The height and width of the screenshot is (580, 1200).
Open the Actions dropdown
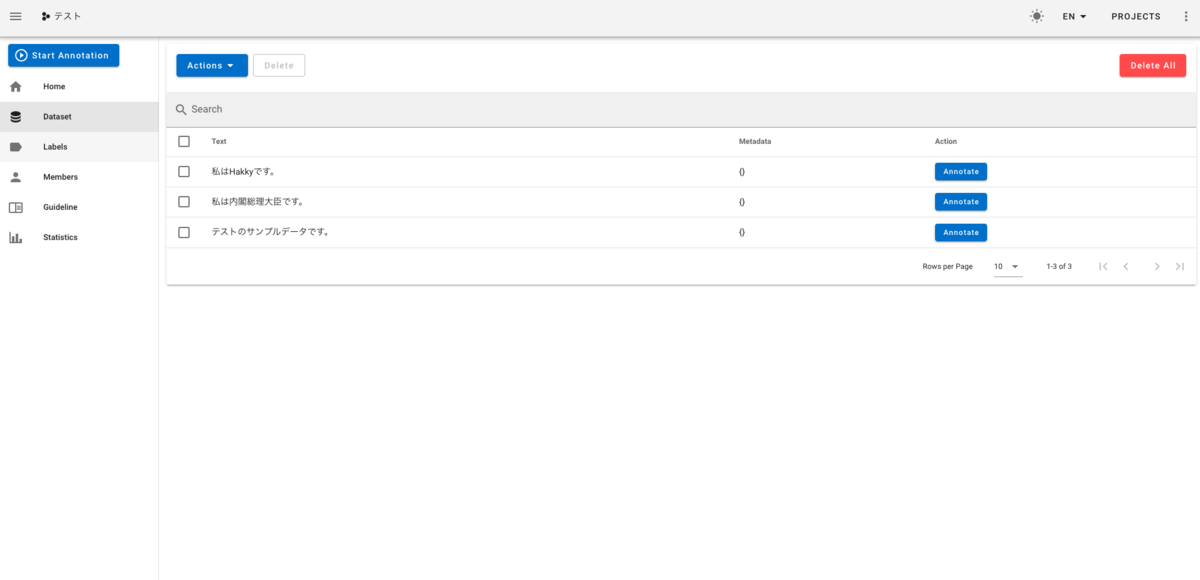tap(212, 66)
